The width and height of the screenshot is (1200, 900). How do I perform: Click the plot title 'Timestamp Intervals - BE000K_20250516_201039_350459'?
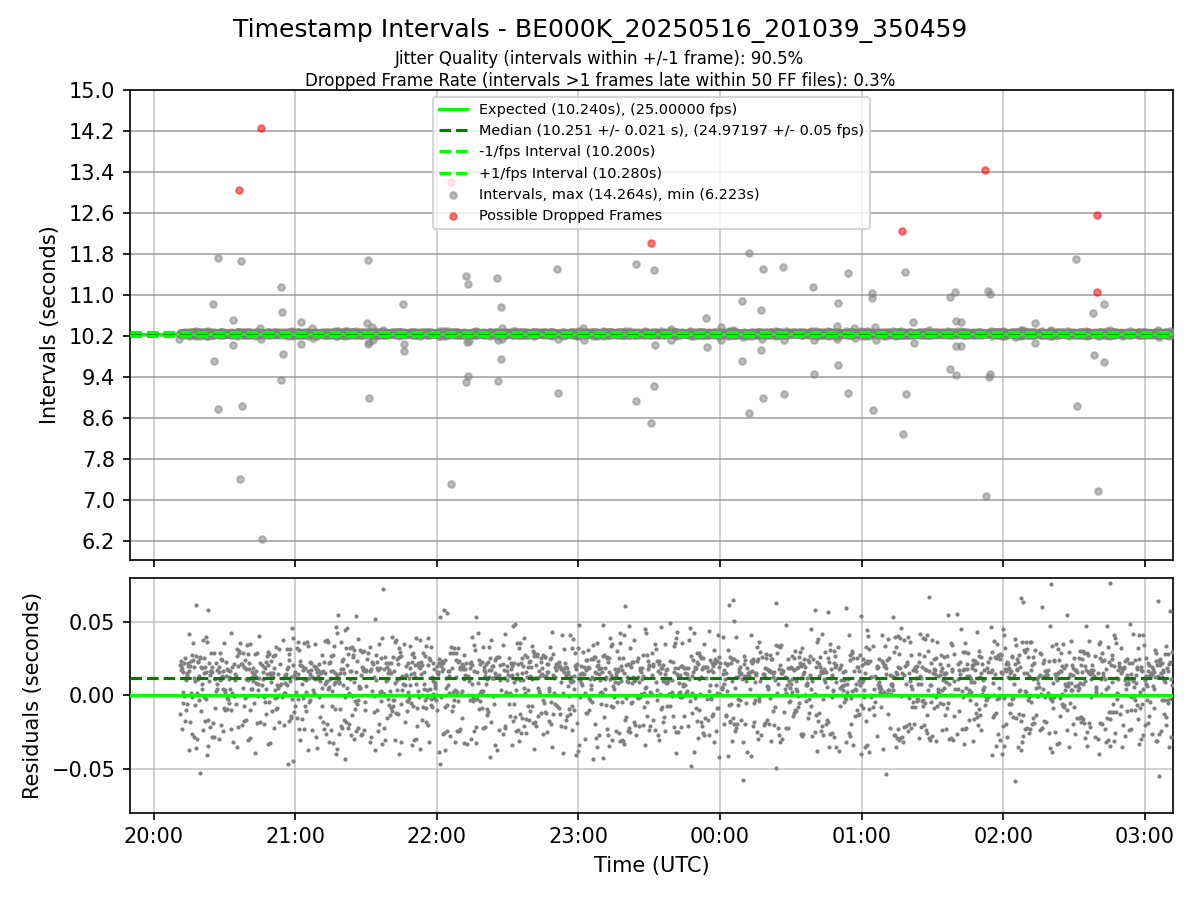pyautogui.click(x=600, y=29)
